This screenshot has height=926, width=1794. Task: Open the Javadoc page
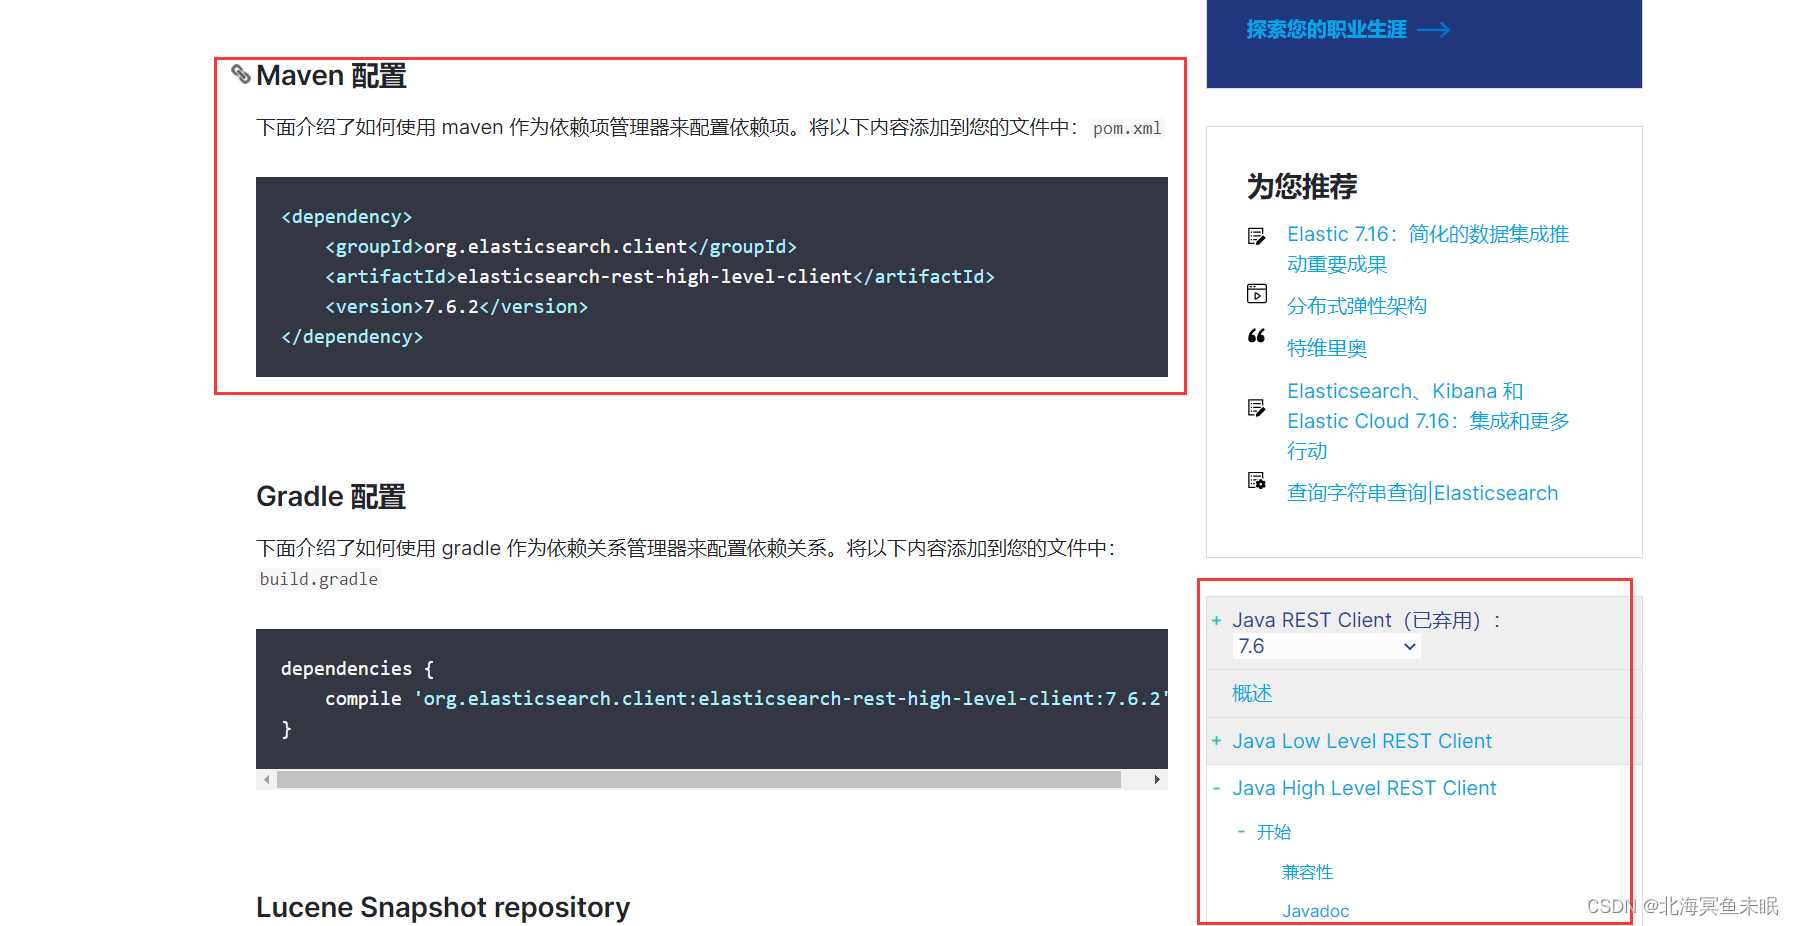pyautogui.click(x=1316, y=911)
